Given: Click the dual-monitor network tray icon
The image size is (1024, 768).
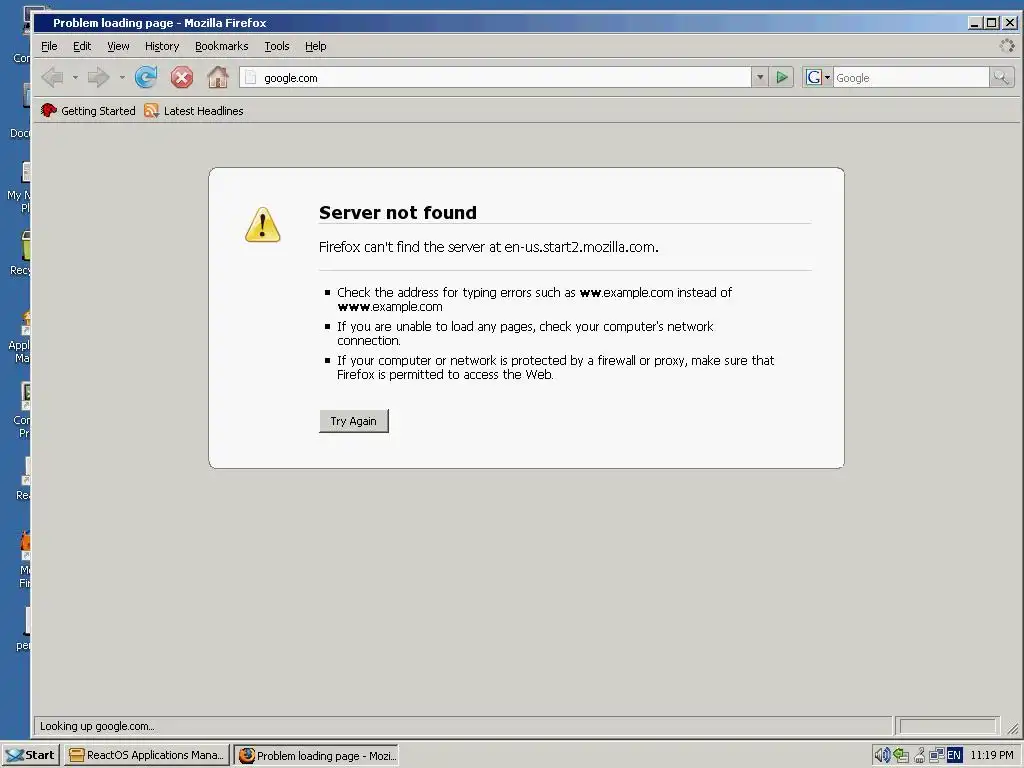Looking at the screenshot, I should (x=936, y=755).
